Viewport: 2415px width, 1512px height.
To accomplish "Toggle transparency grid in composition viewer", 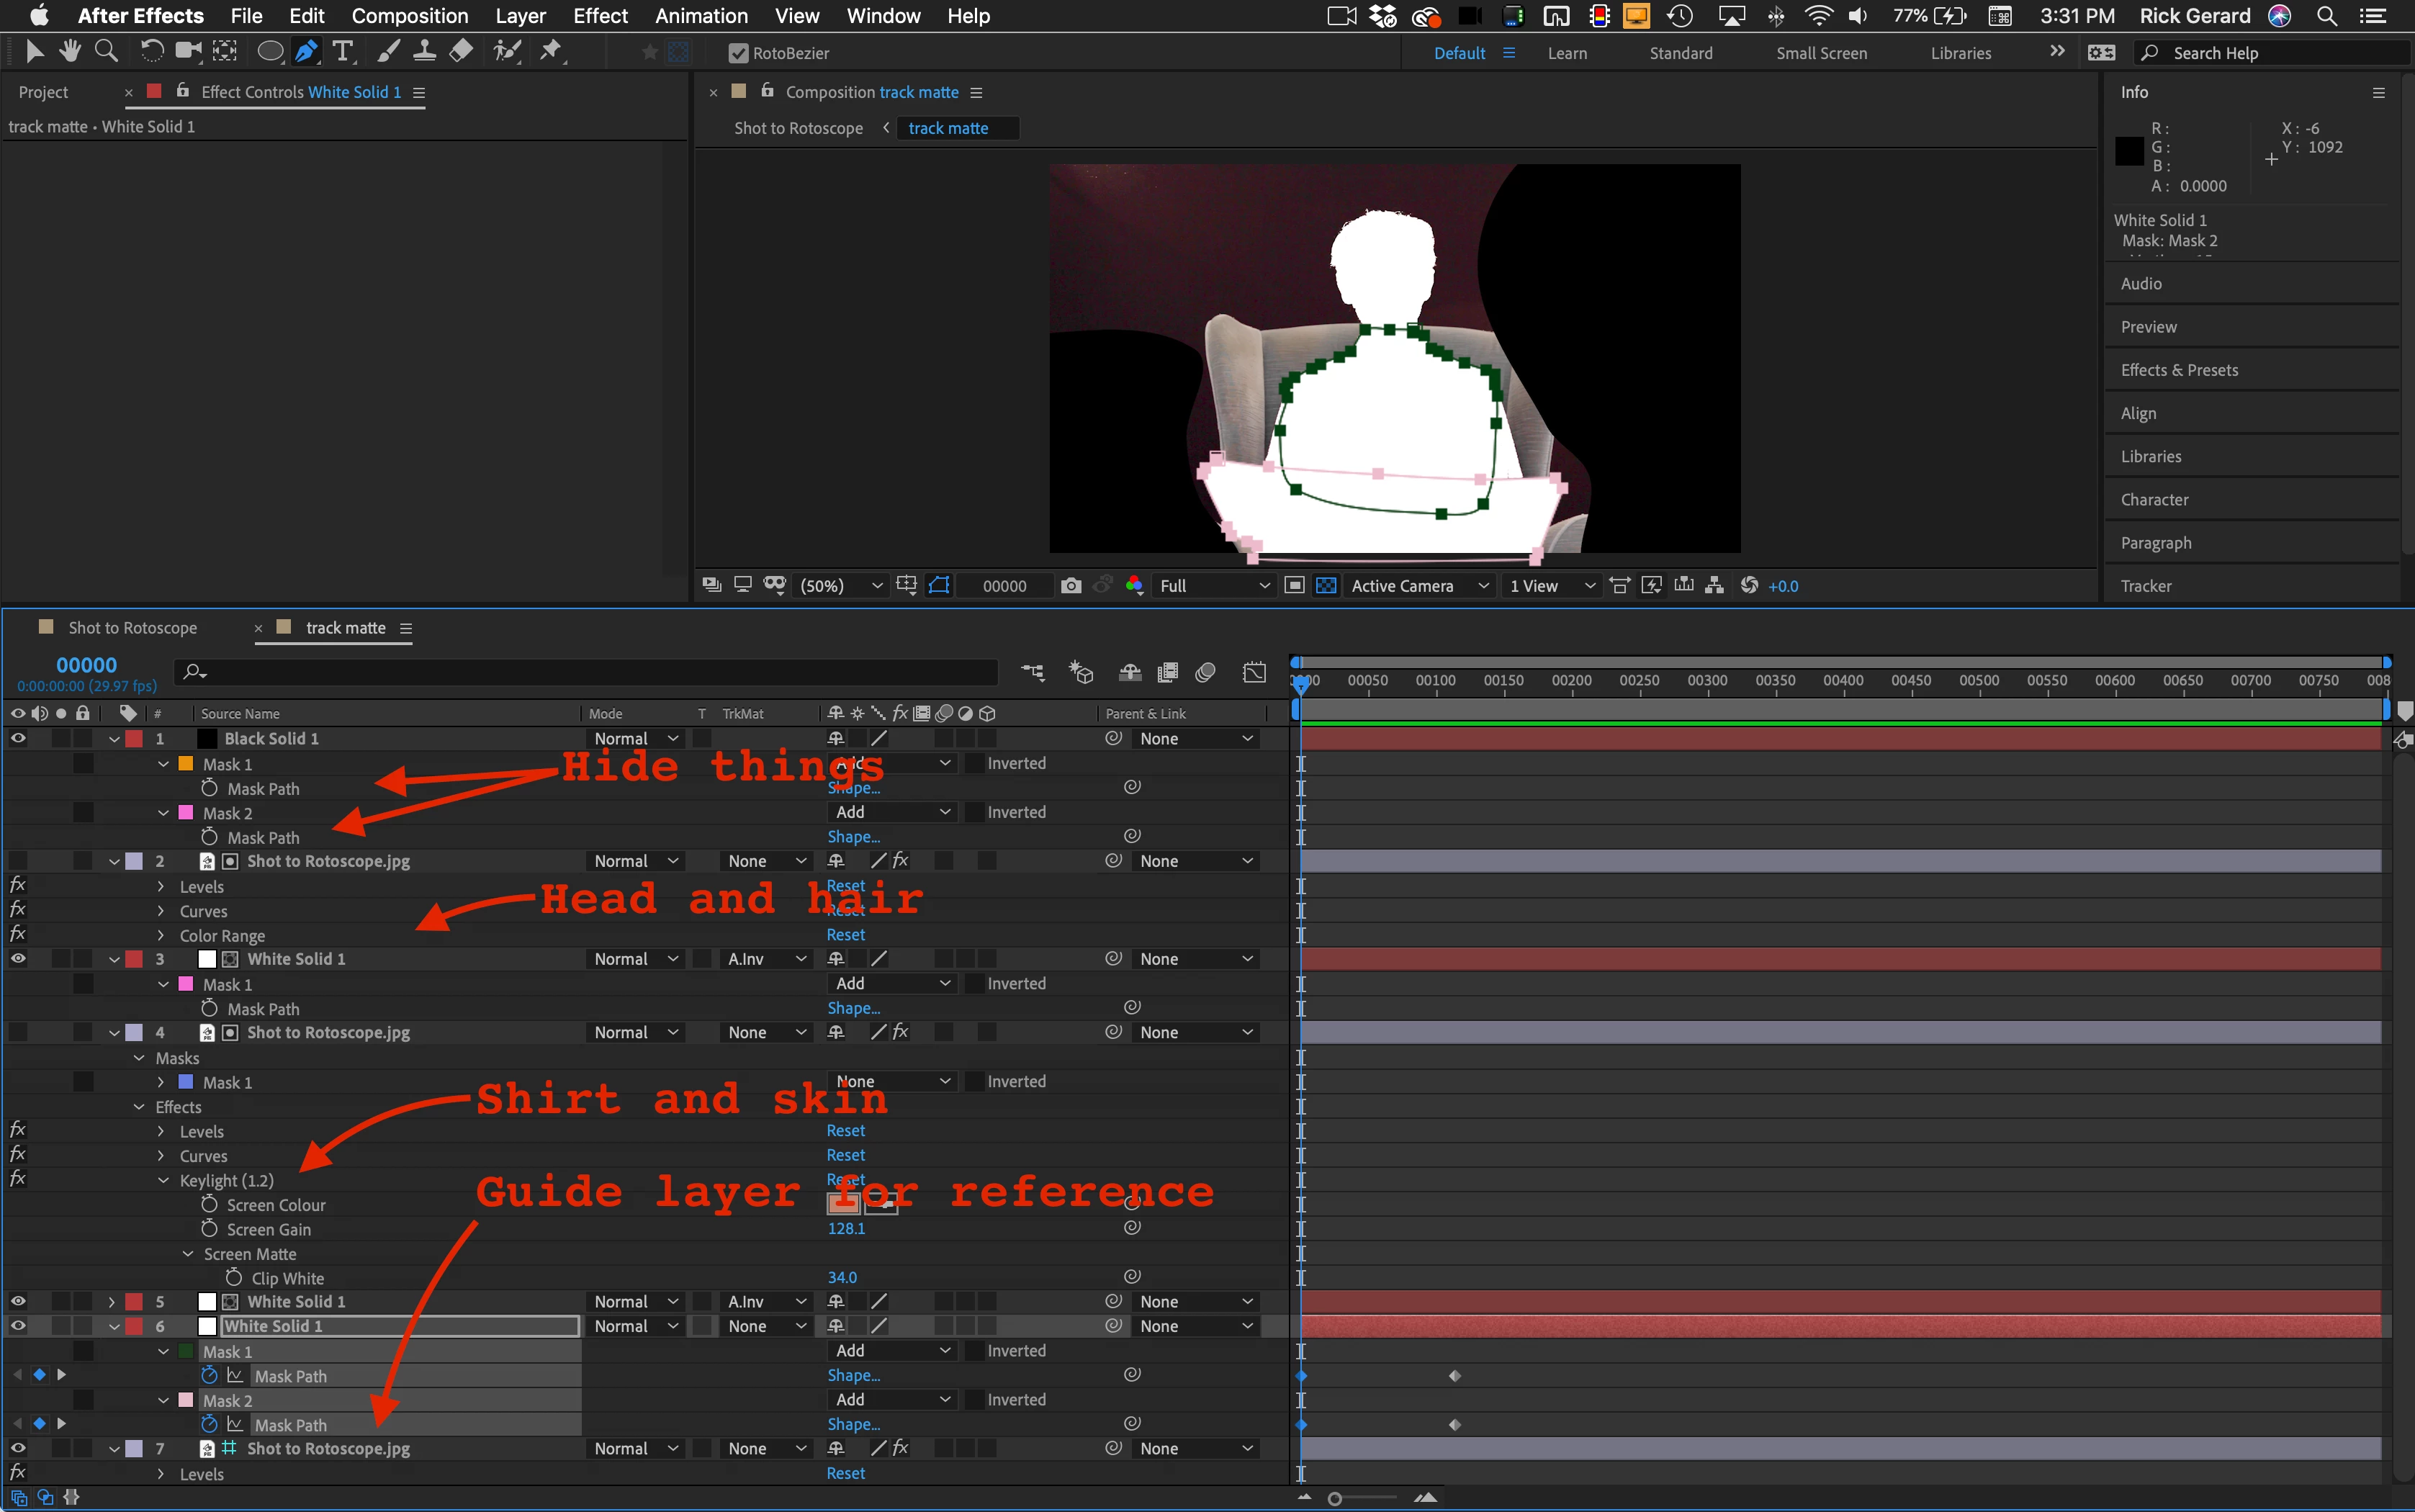I will (1326, 586).
